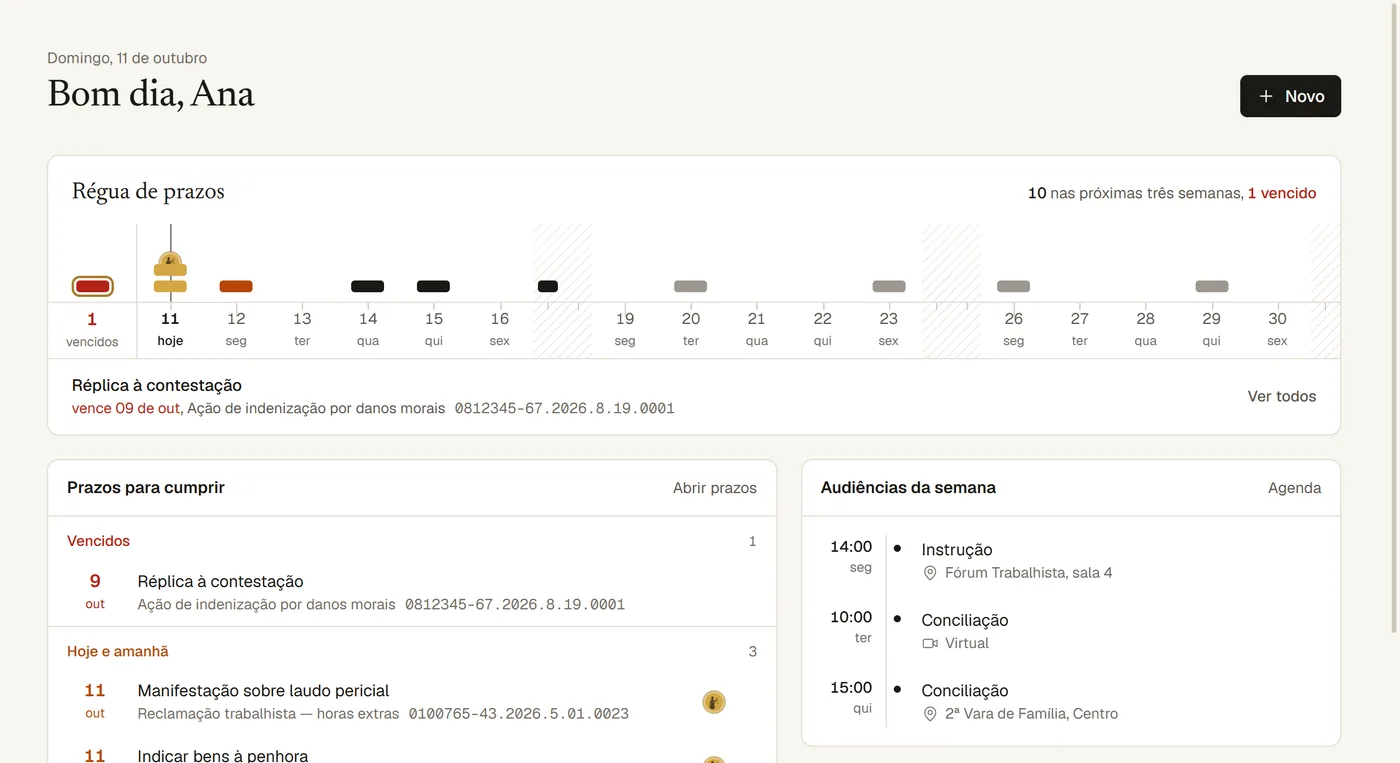Click the 'Hoje e amanhã' section heading
The height and width of the screenshot is (763, 1400).
pos(118,651)
